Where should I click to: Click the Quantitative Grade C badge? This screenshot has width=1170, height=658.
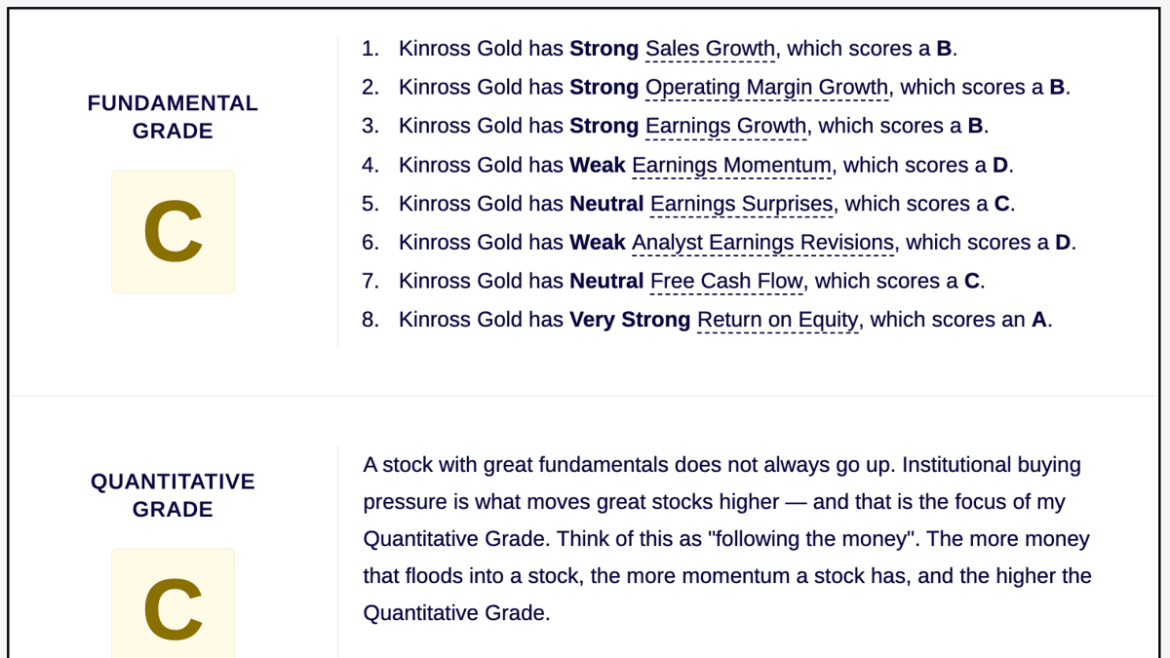coord(173,604)
